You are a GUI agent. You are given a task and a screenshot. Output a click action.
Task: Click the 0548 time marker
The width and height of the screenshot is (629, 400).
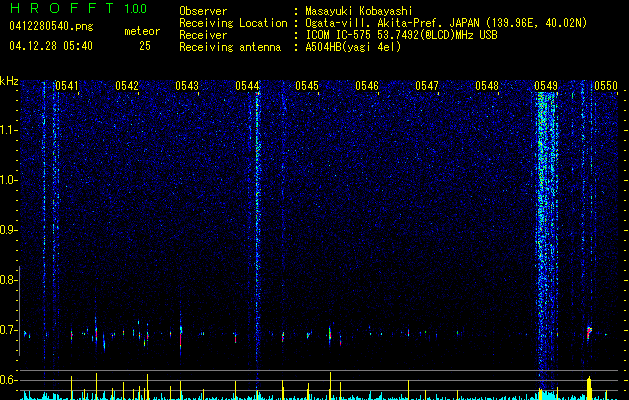[x=487, y=86]
